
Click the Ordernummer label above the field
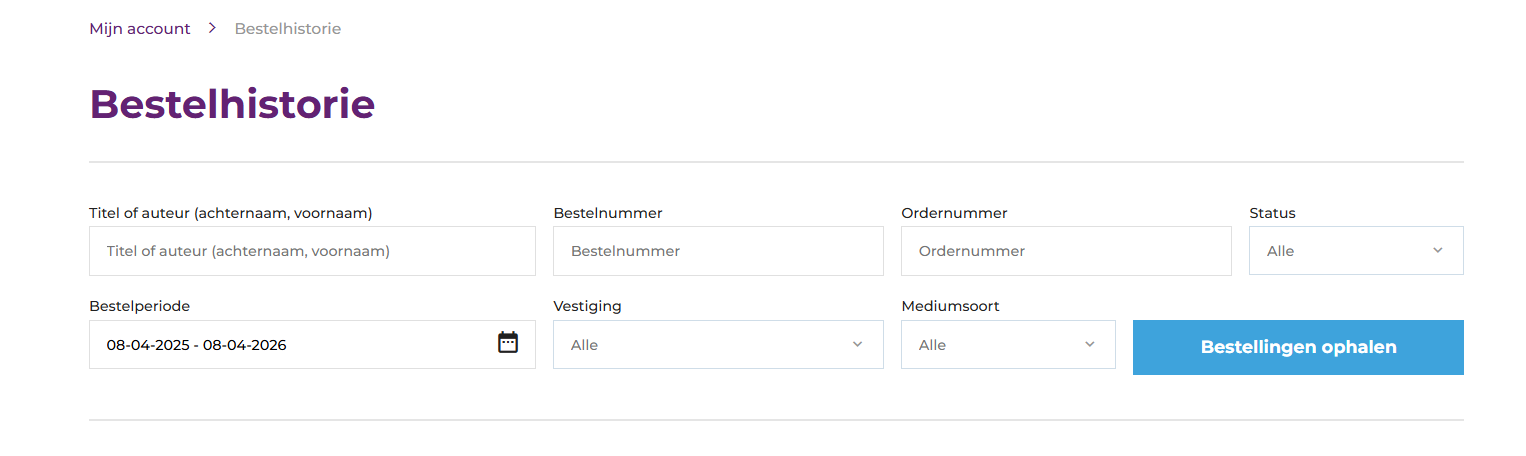pos(954,213)
